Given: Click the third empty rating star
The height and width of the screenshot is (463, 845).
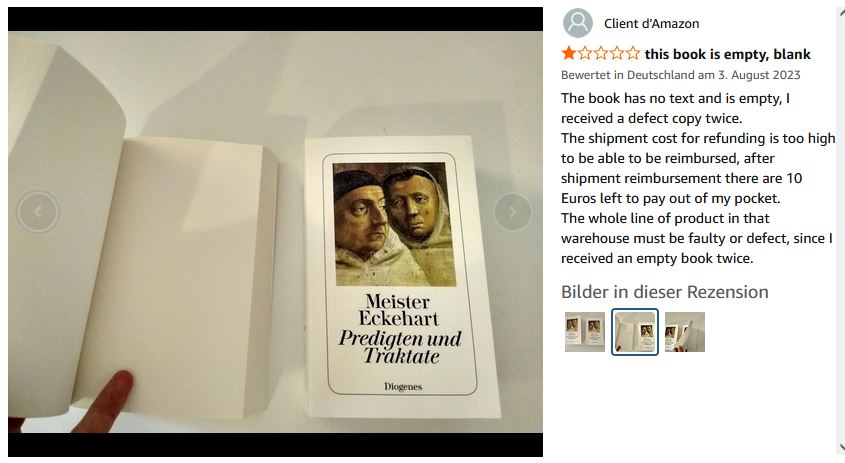Looking at the screenshot, I should [600, 54].
